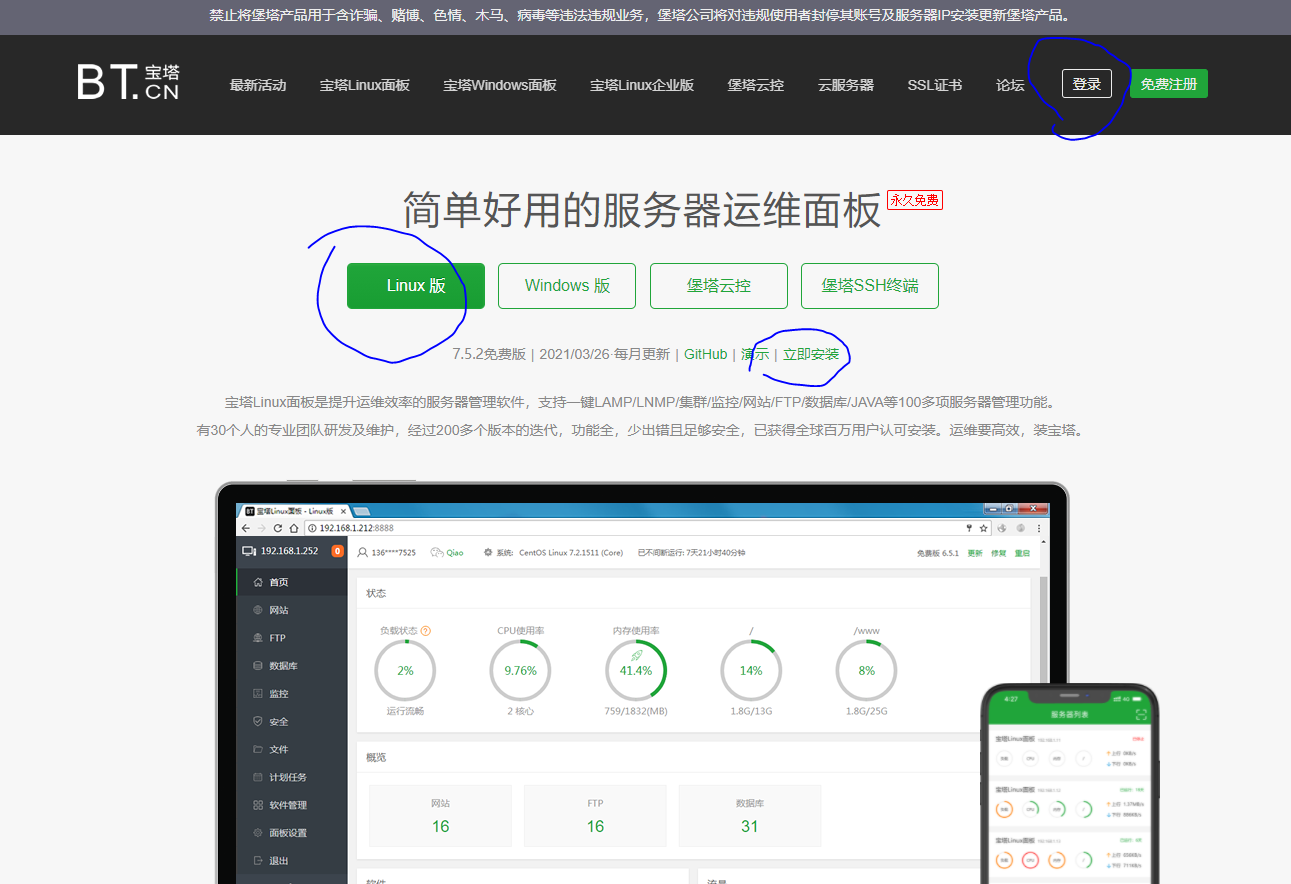
Task: Click the rocket icon in memory gauge
Action: [x=636, y=655]
